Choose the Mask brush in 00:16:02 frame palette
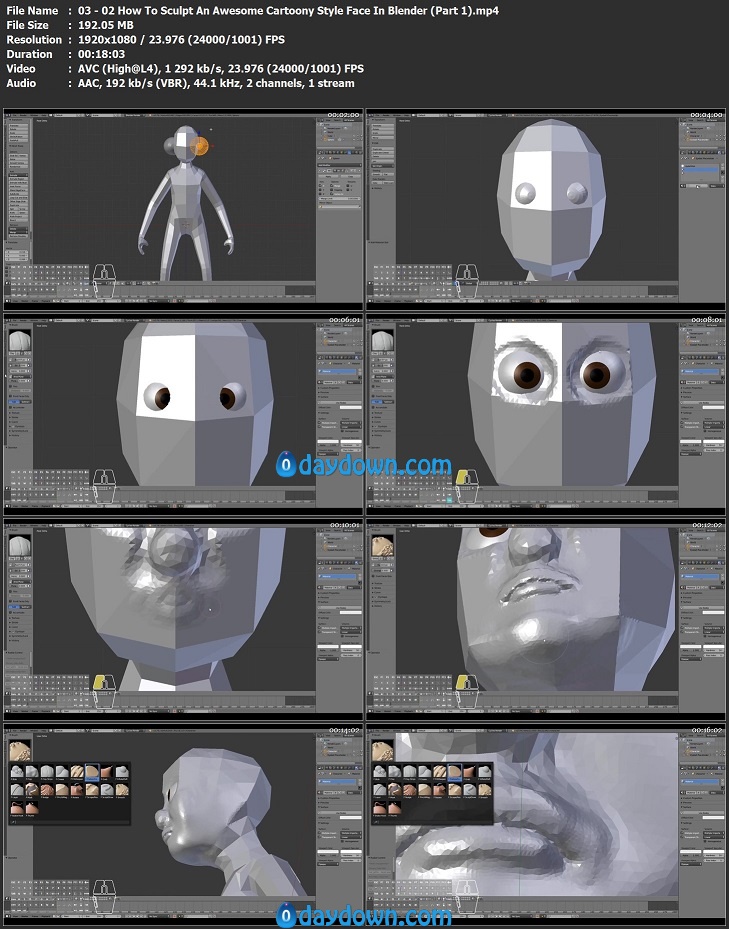729x929 pixels. [x=395, y=789]
